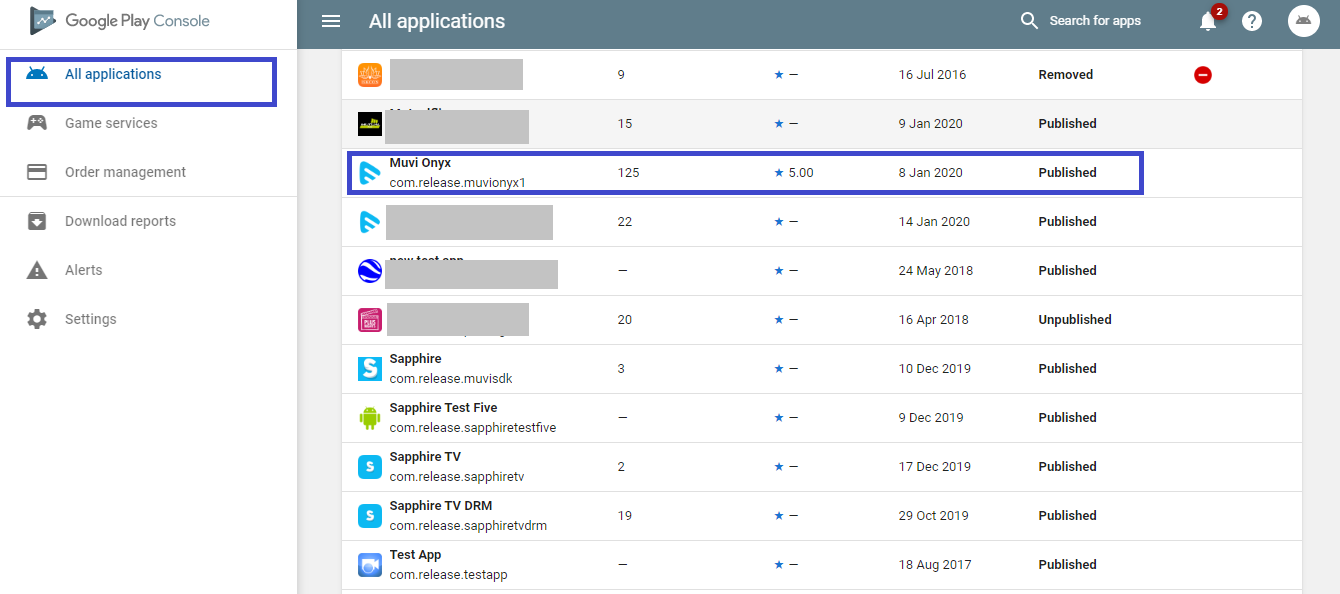Viewport: 1340px width, 594px height.
Task: Open Order management in sidebar
Action: 148,172
